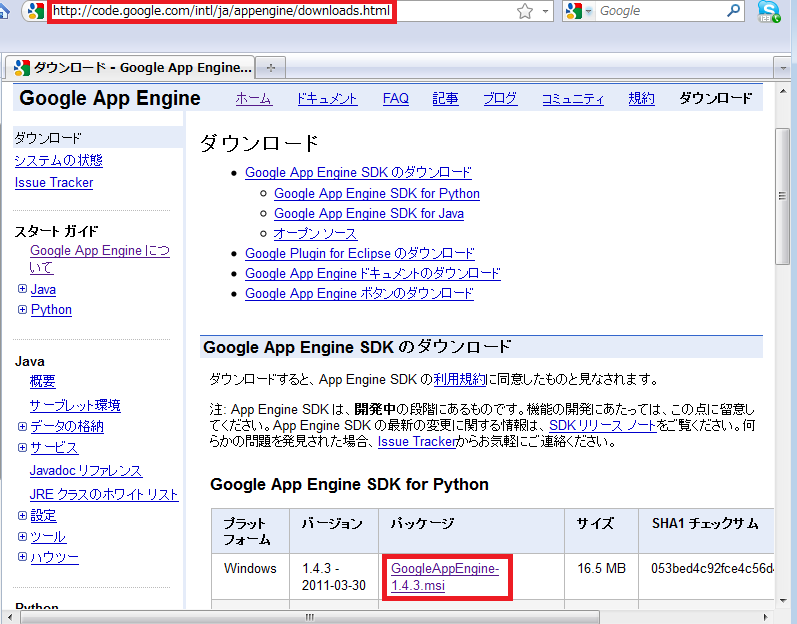Click the magnifier search icon
This screenshot has height=624, width=797.
(733, 10)
